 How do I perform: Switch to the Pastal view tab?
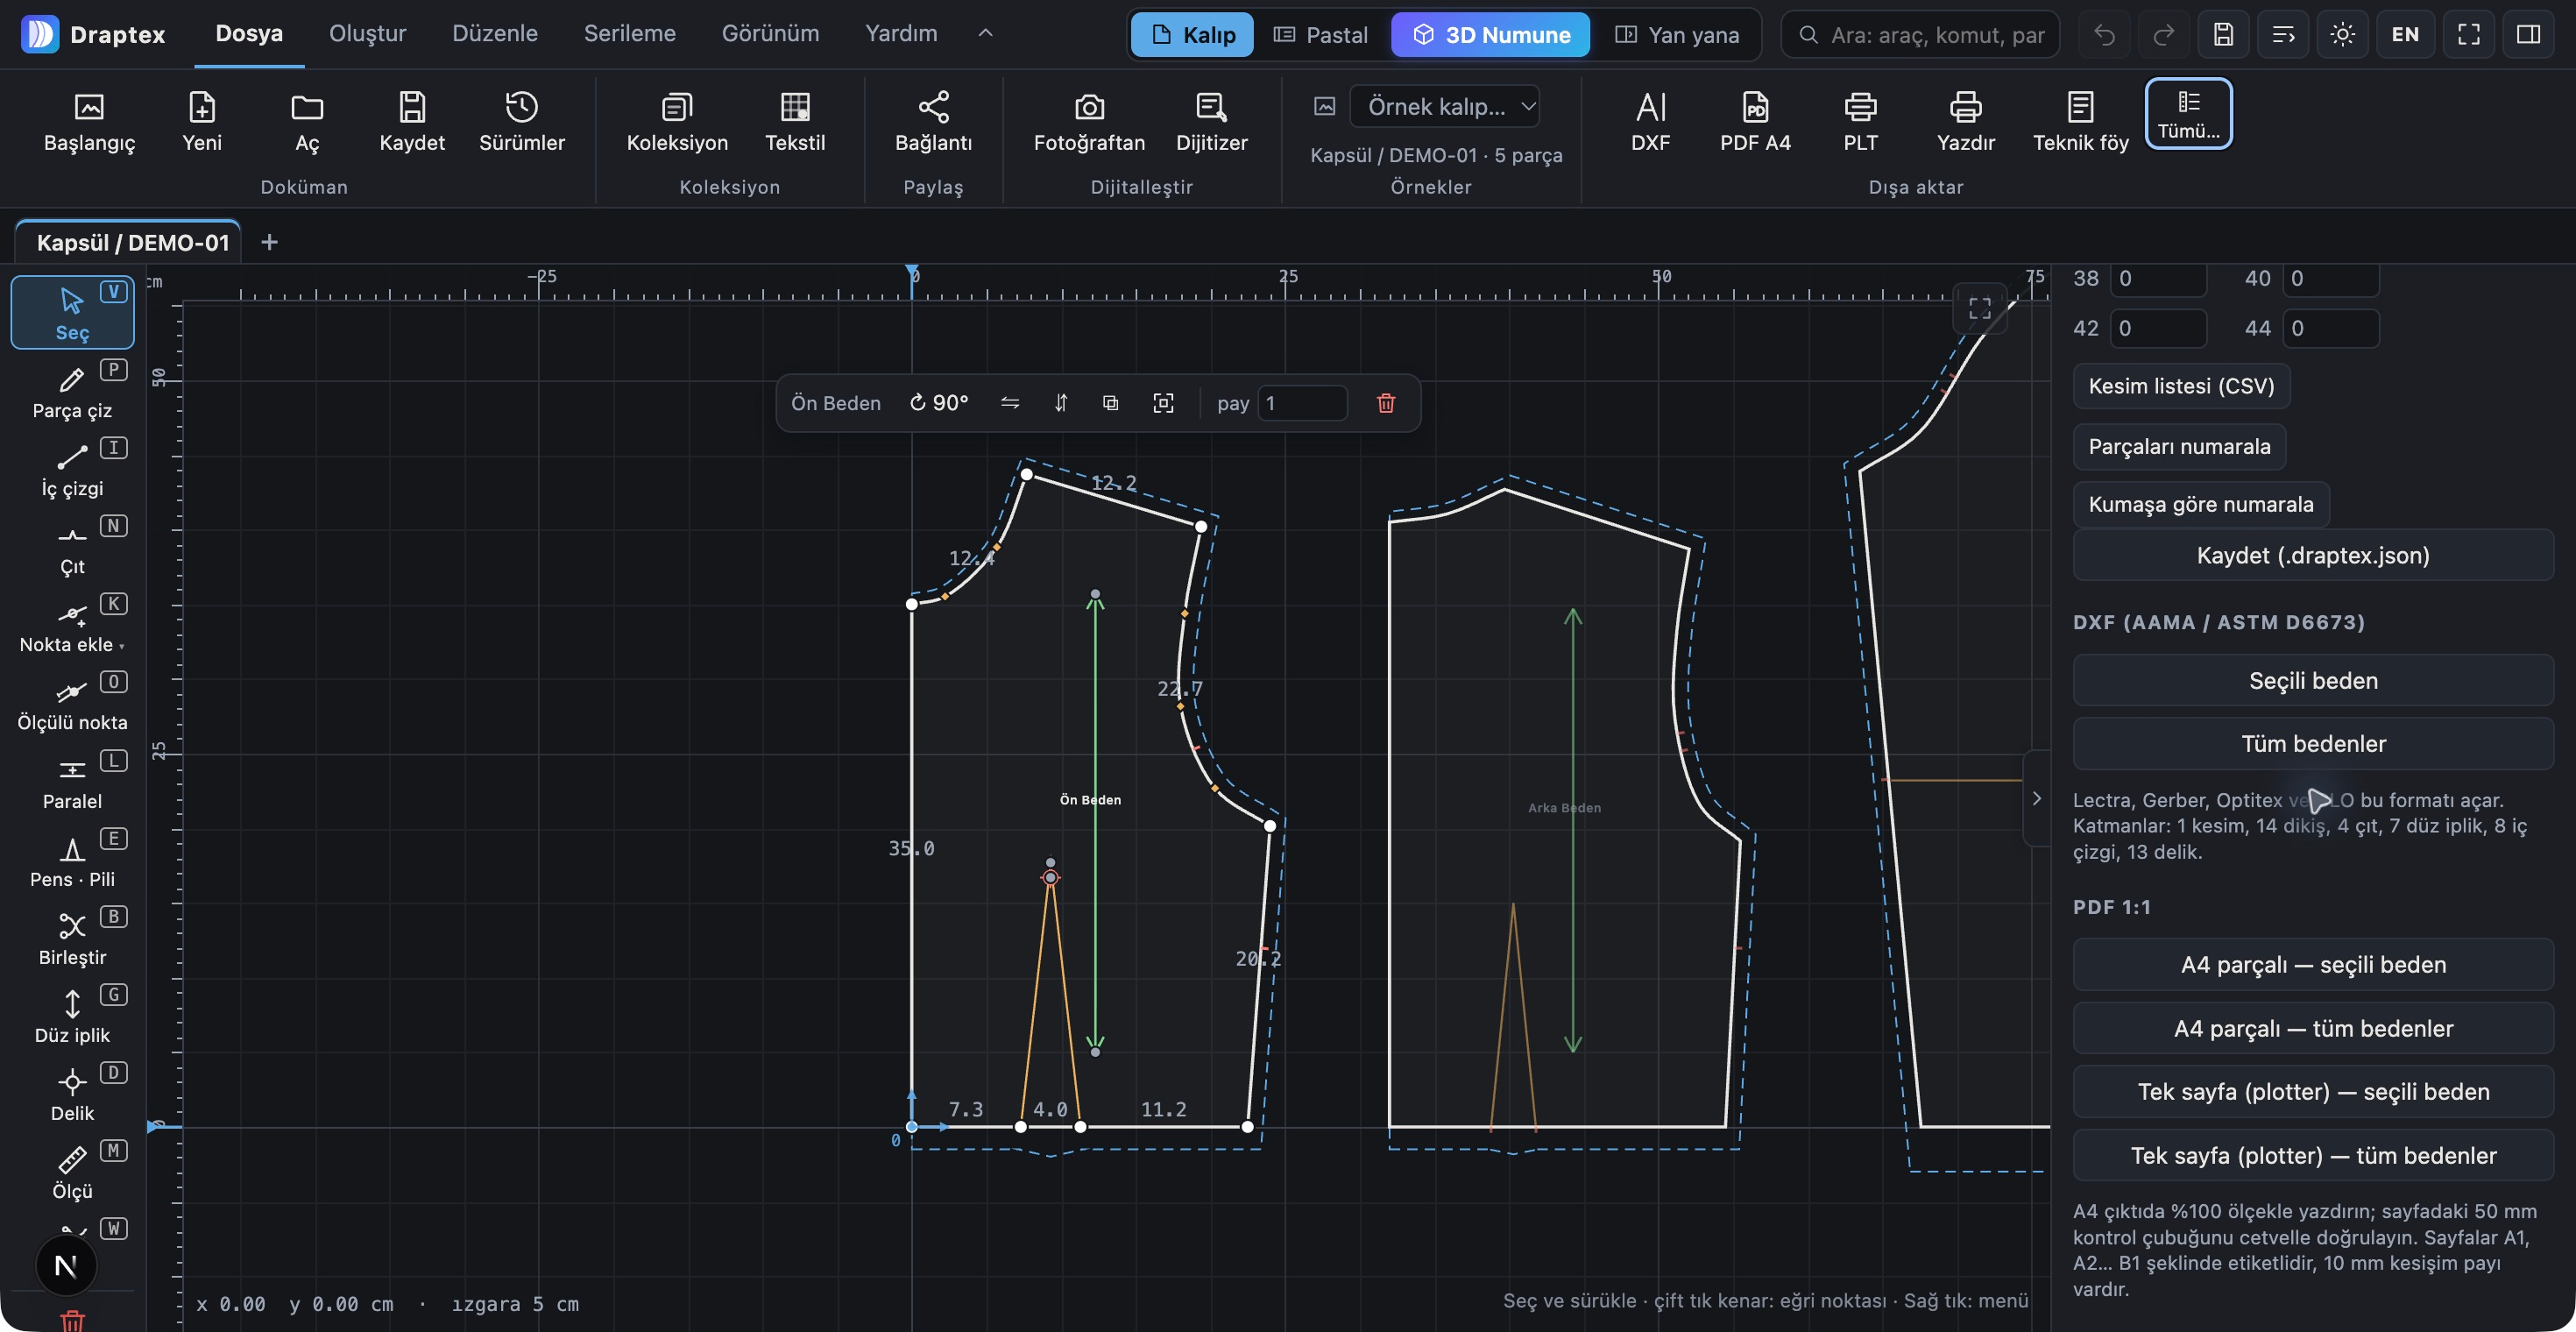pos(1320,35)
